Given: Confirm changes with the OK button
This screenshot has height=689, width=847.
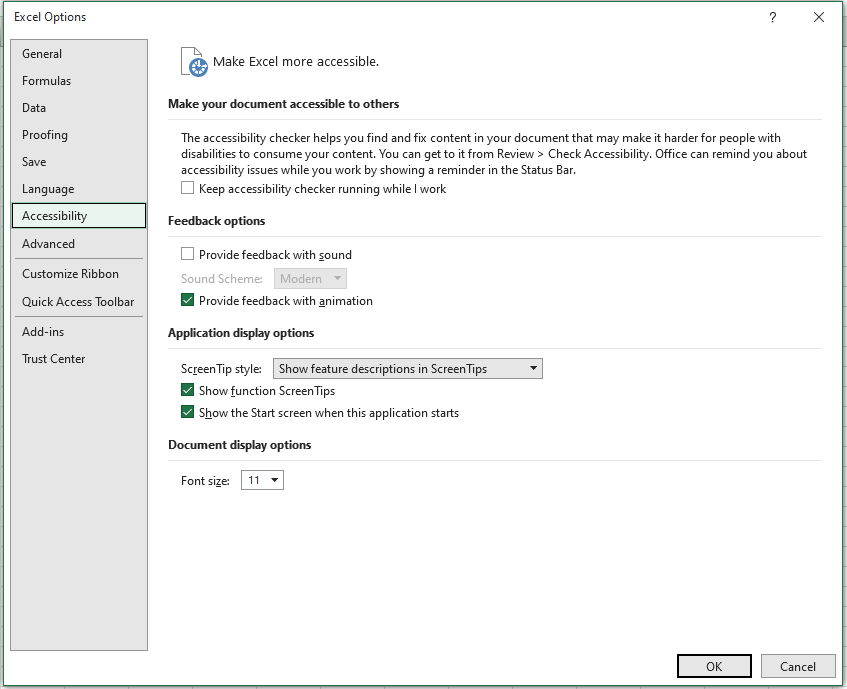Looking at the screenshot, I should [x=714, y=666].
